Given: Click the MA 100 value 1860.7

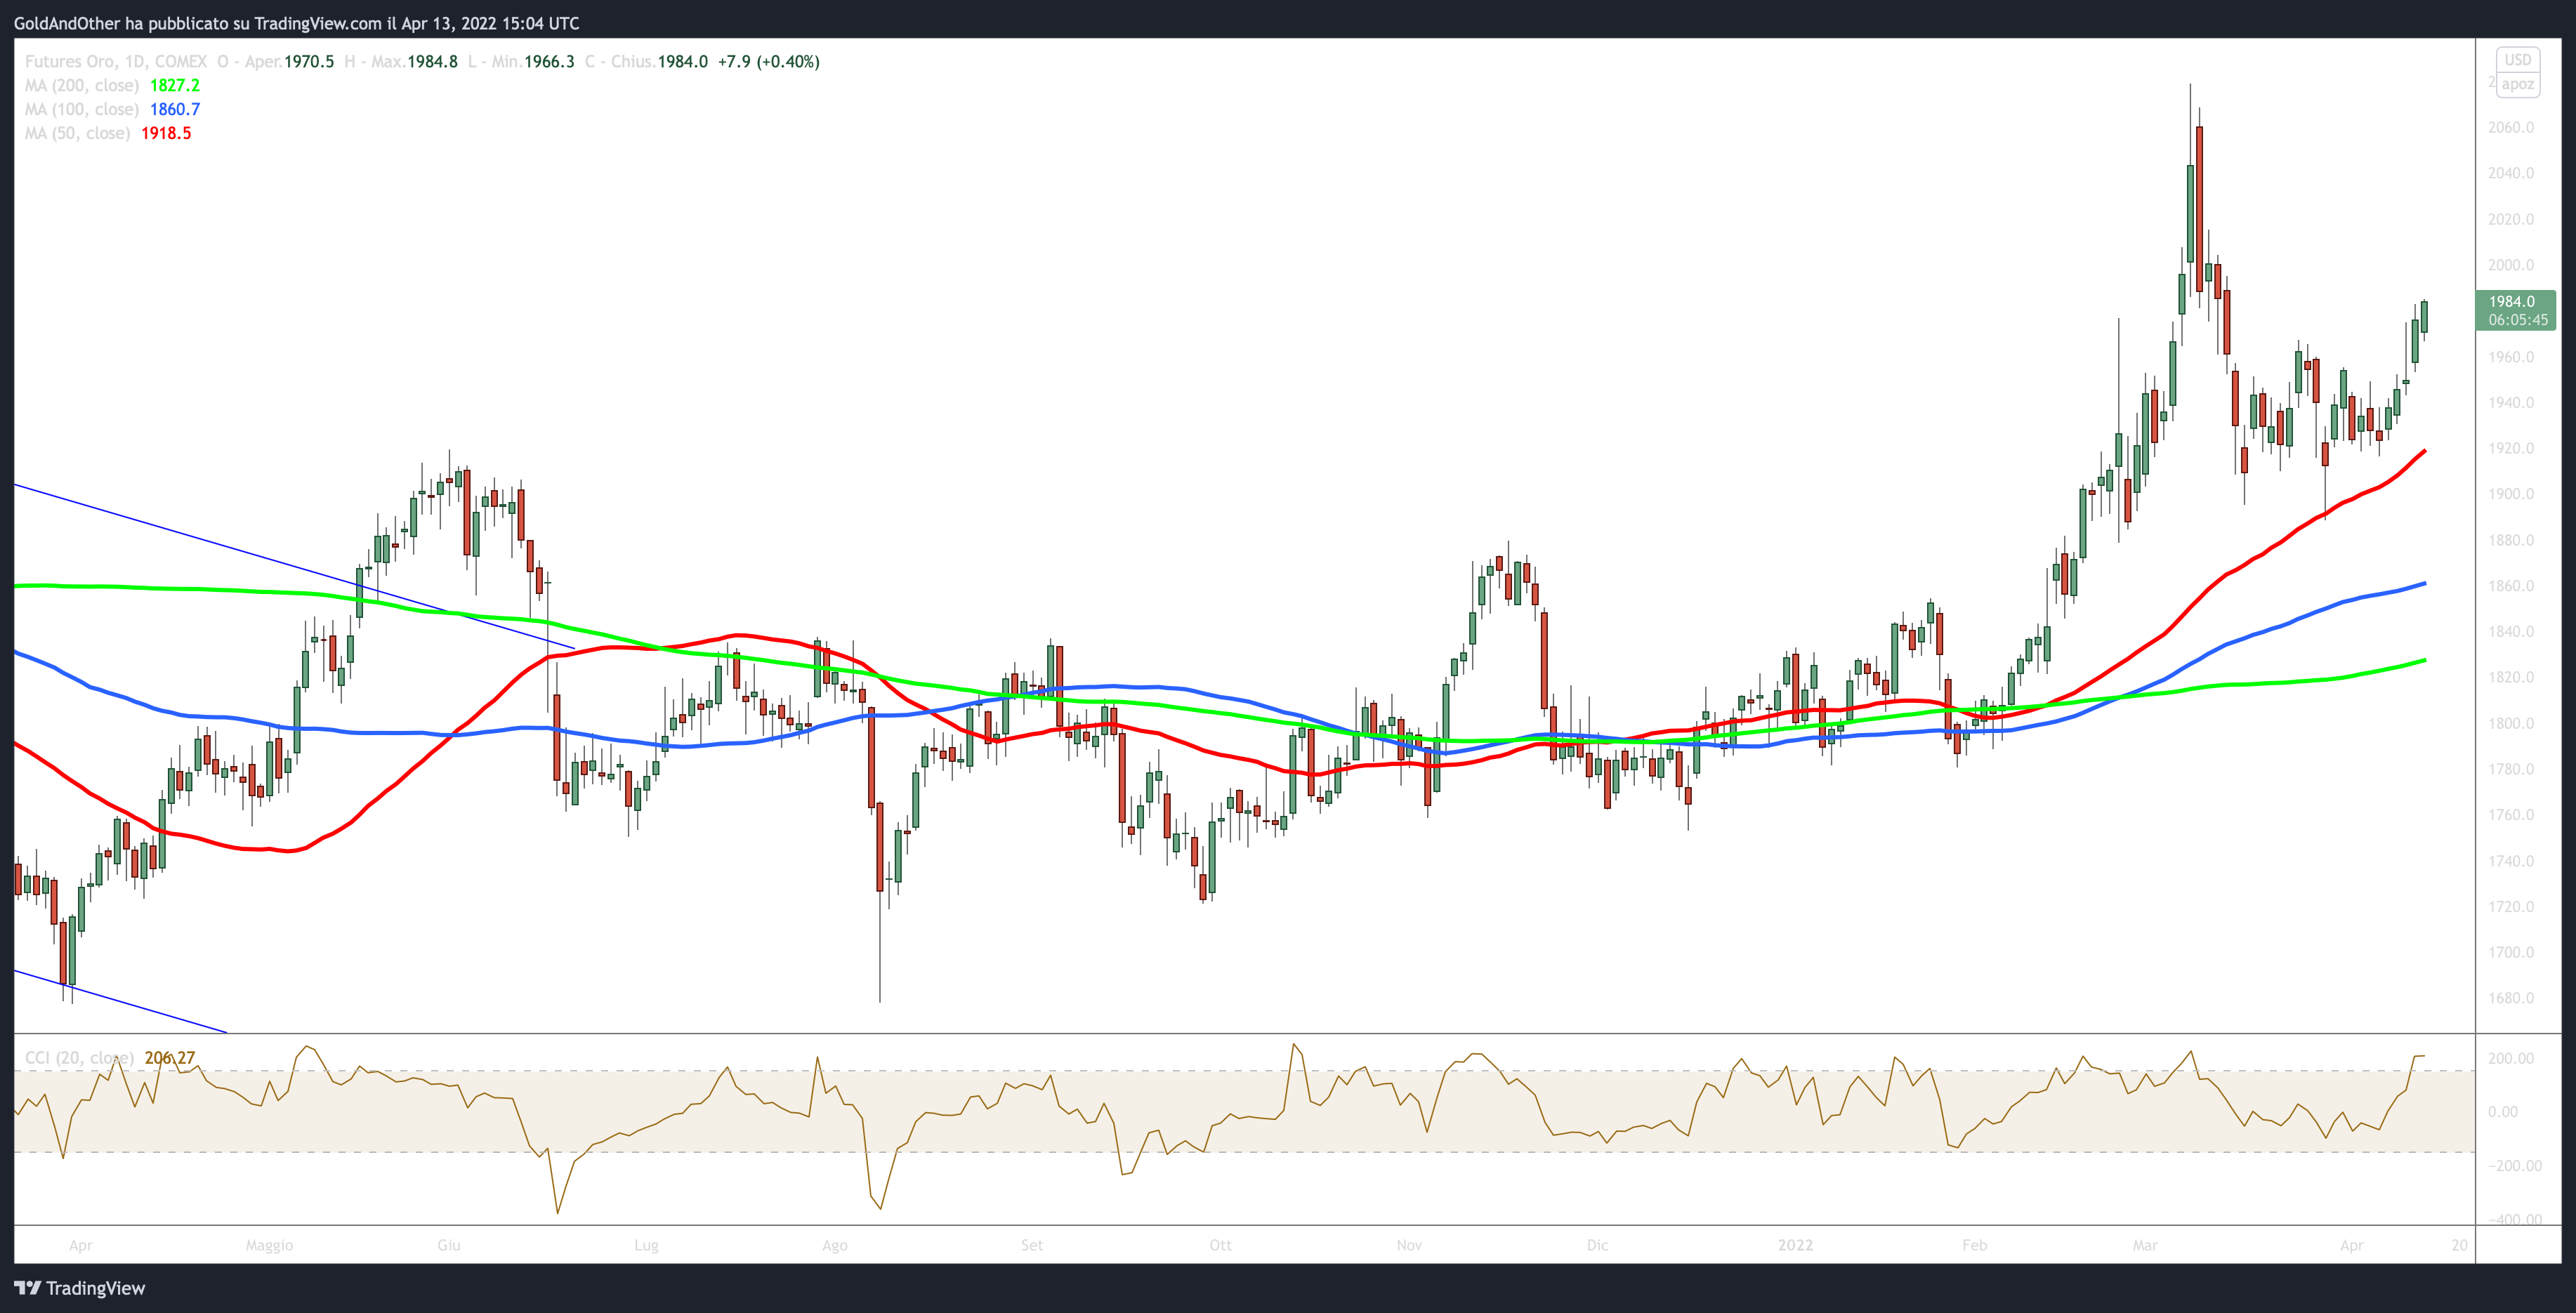Looking at the screenshot, I should pos(175,110).
